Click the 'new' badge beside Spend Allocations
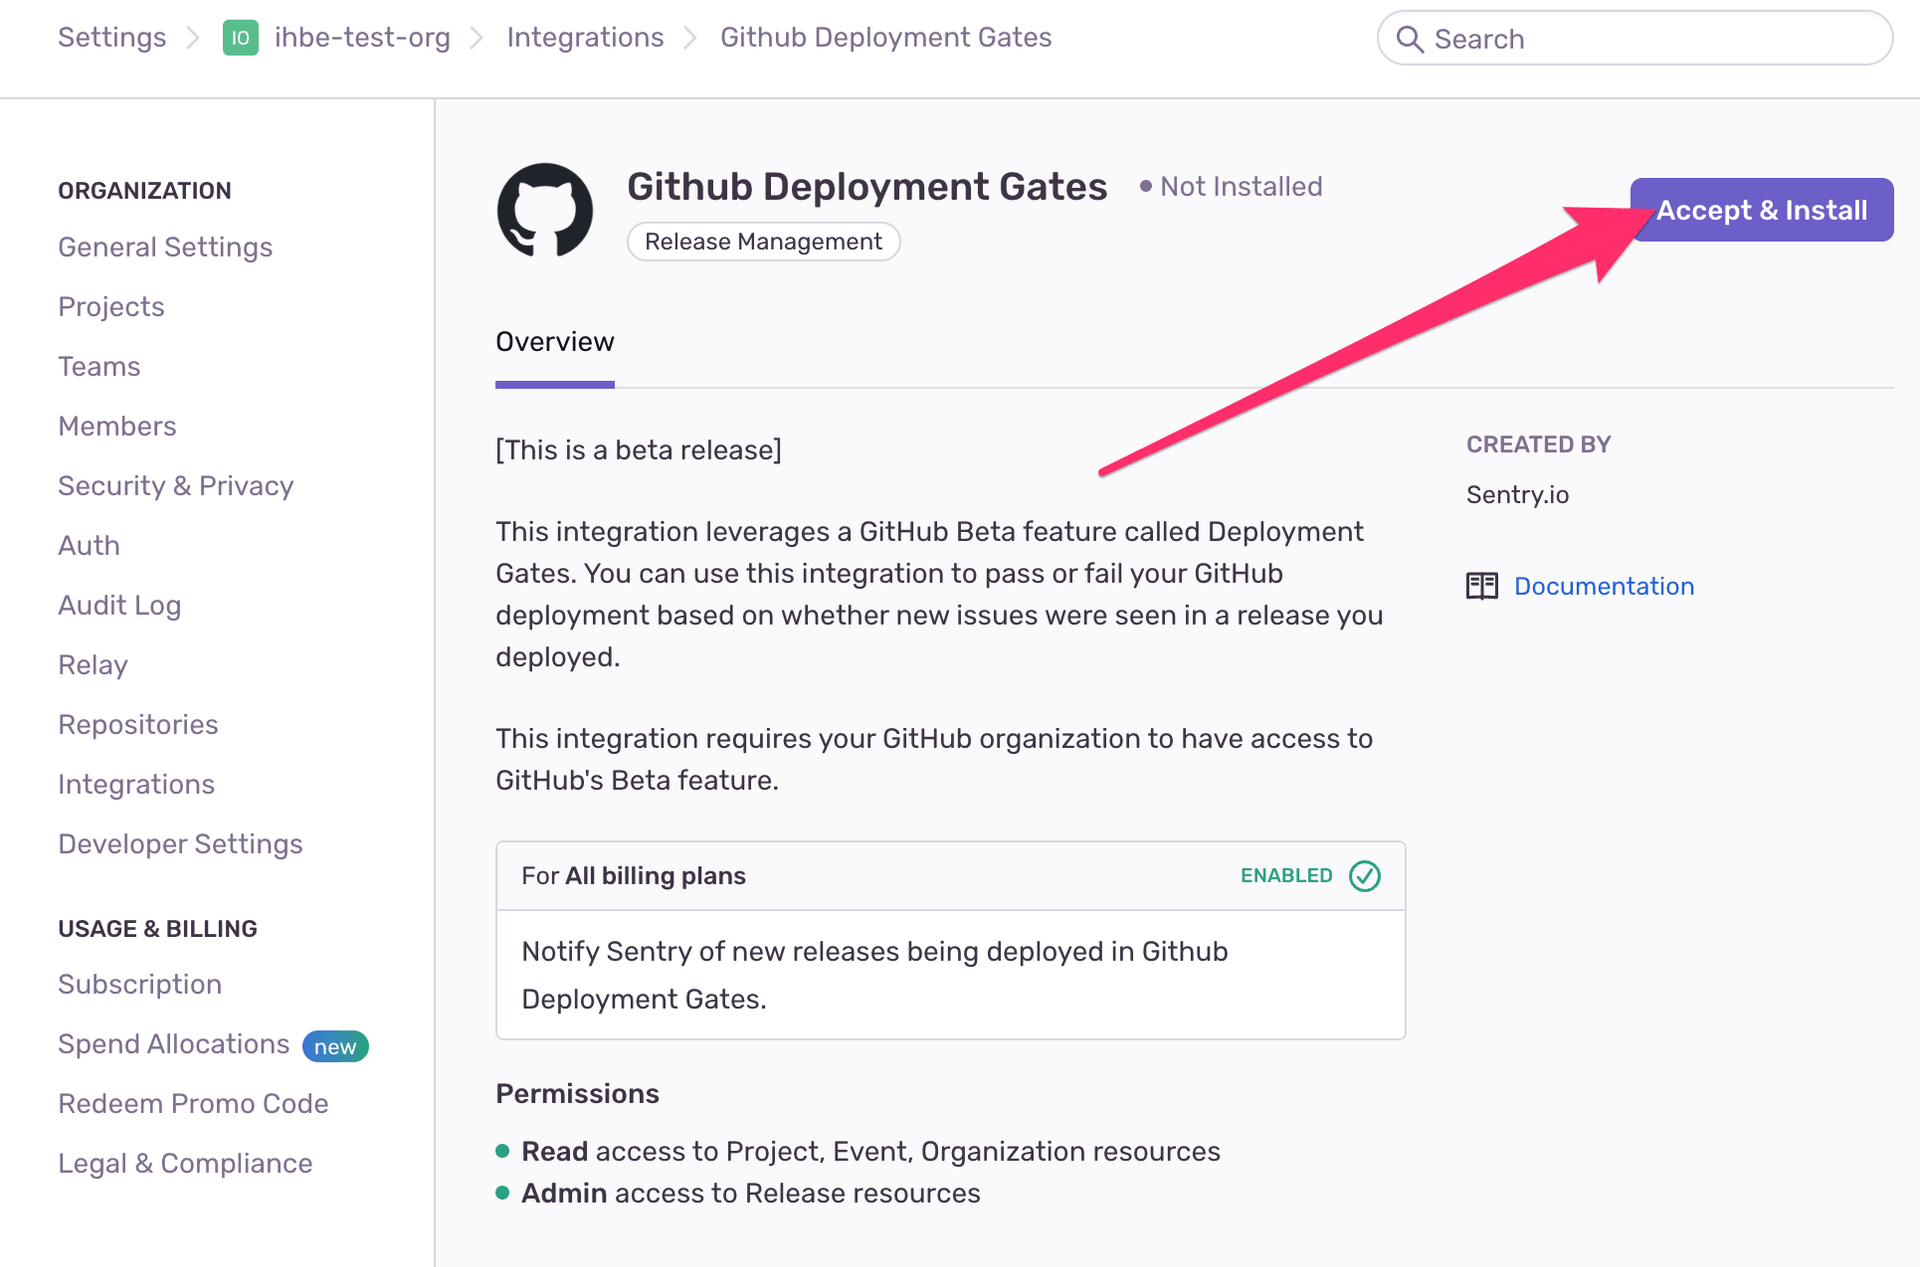This screenshot has height=1267, width=1920. [x=335, y=1046]
